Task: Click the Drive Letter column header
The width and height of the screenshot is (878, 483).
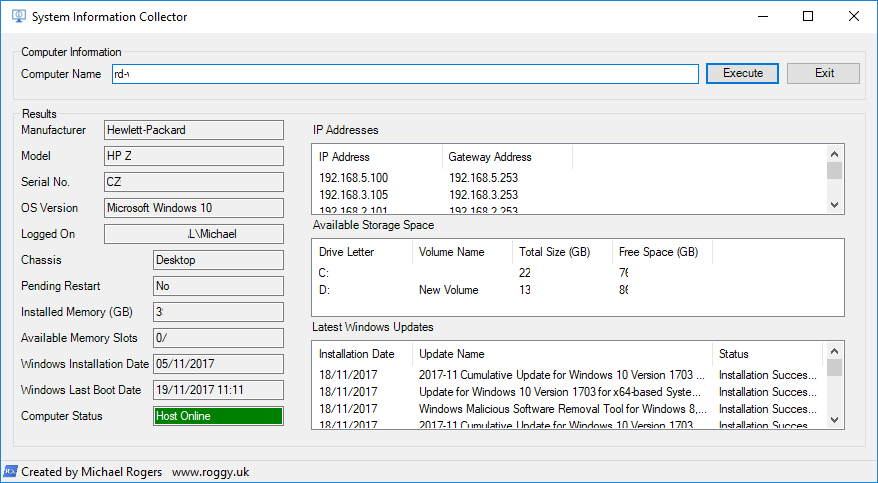Action: point(362,252)
